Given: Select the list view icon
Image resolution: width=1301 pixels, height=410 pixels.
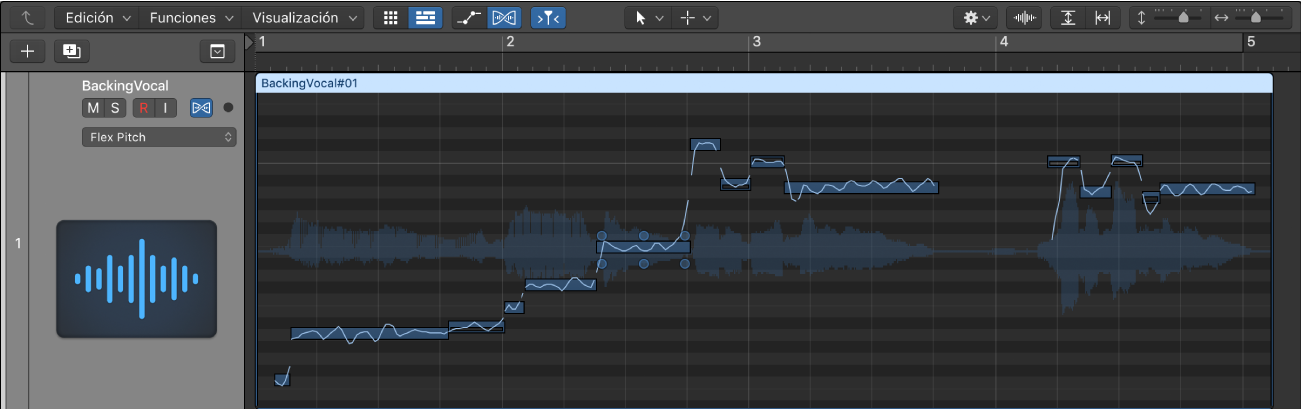Looking at the screenshot, I should (x=426, y=18).
